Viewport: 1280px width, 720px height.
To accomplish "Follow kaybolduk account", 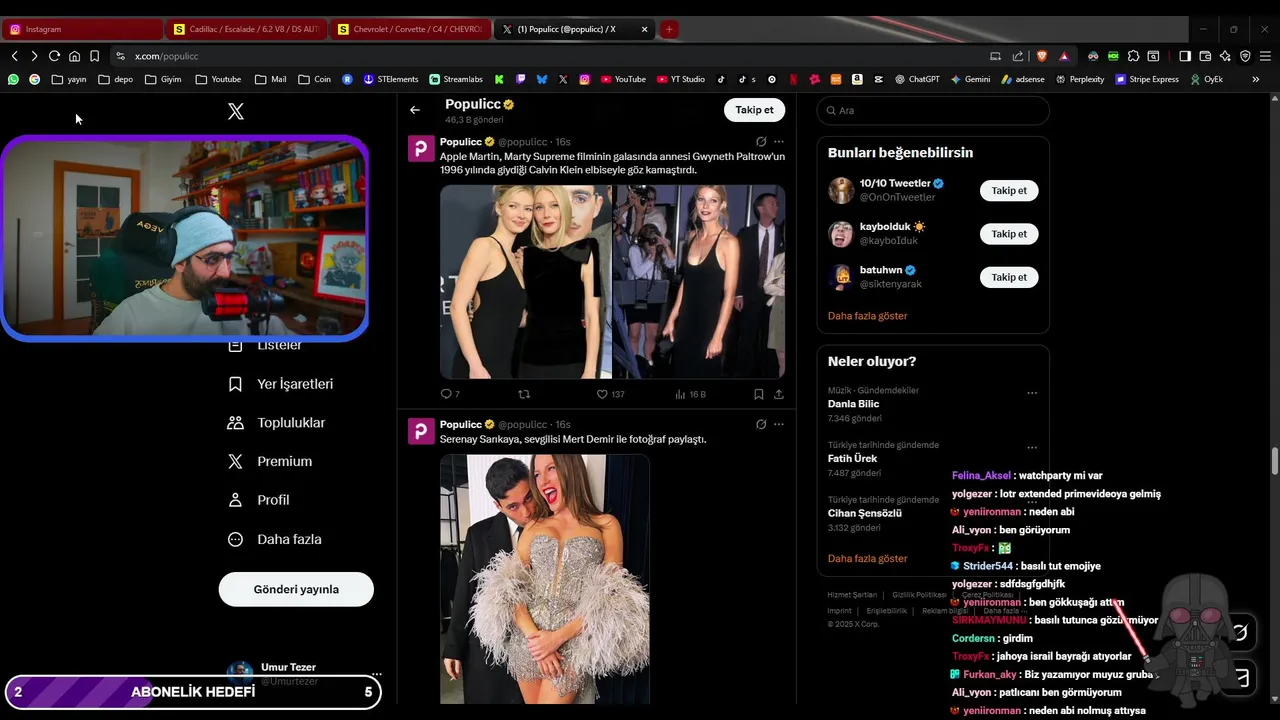I will pyautogui.click(x=1009, y=234).
